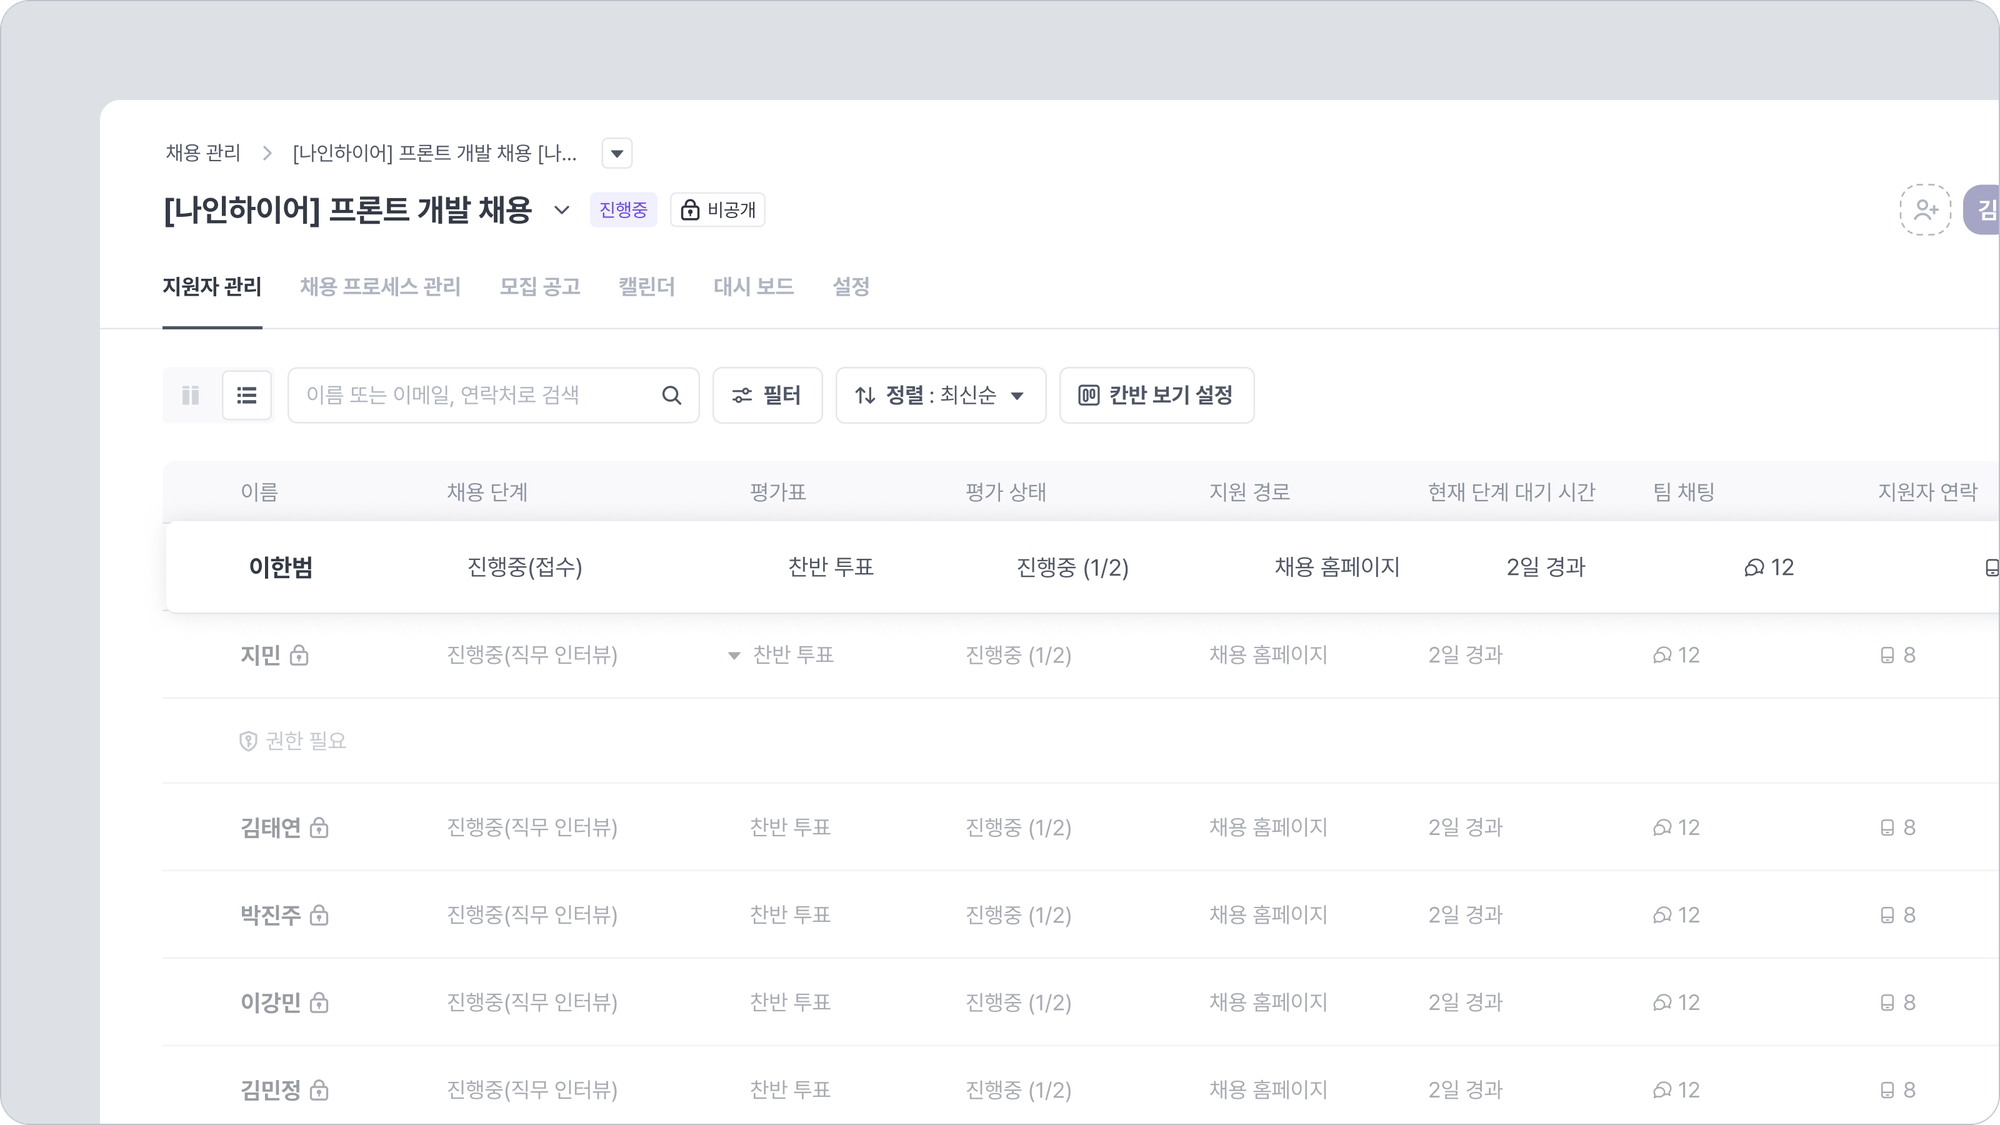Screen dimensions: 2000x1125
Task: Focus the name or email search field
Action: 493,395
